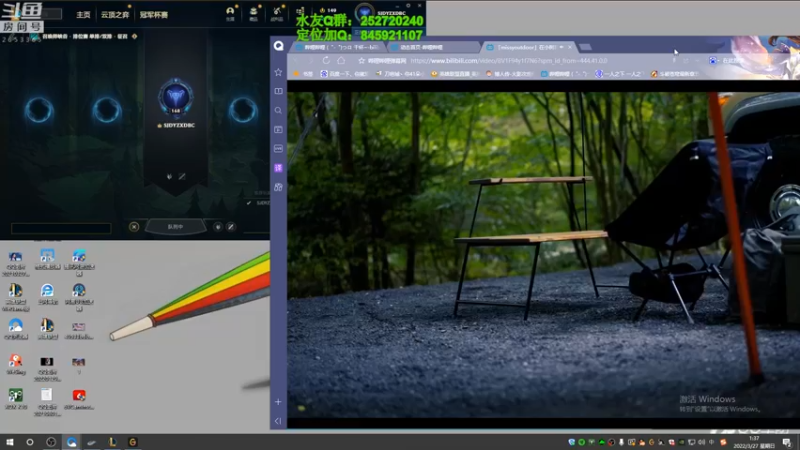Open the 主页 tab in League client
Screen dimensions: 800x450
click(x=83, y=15)
